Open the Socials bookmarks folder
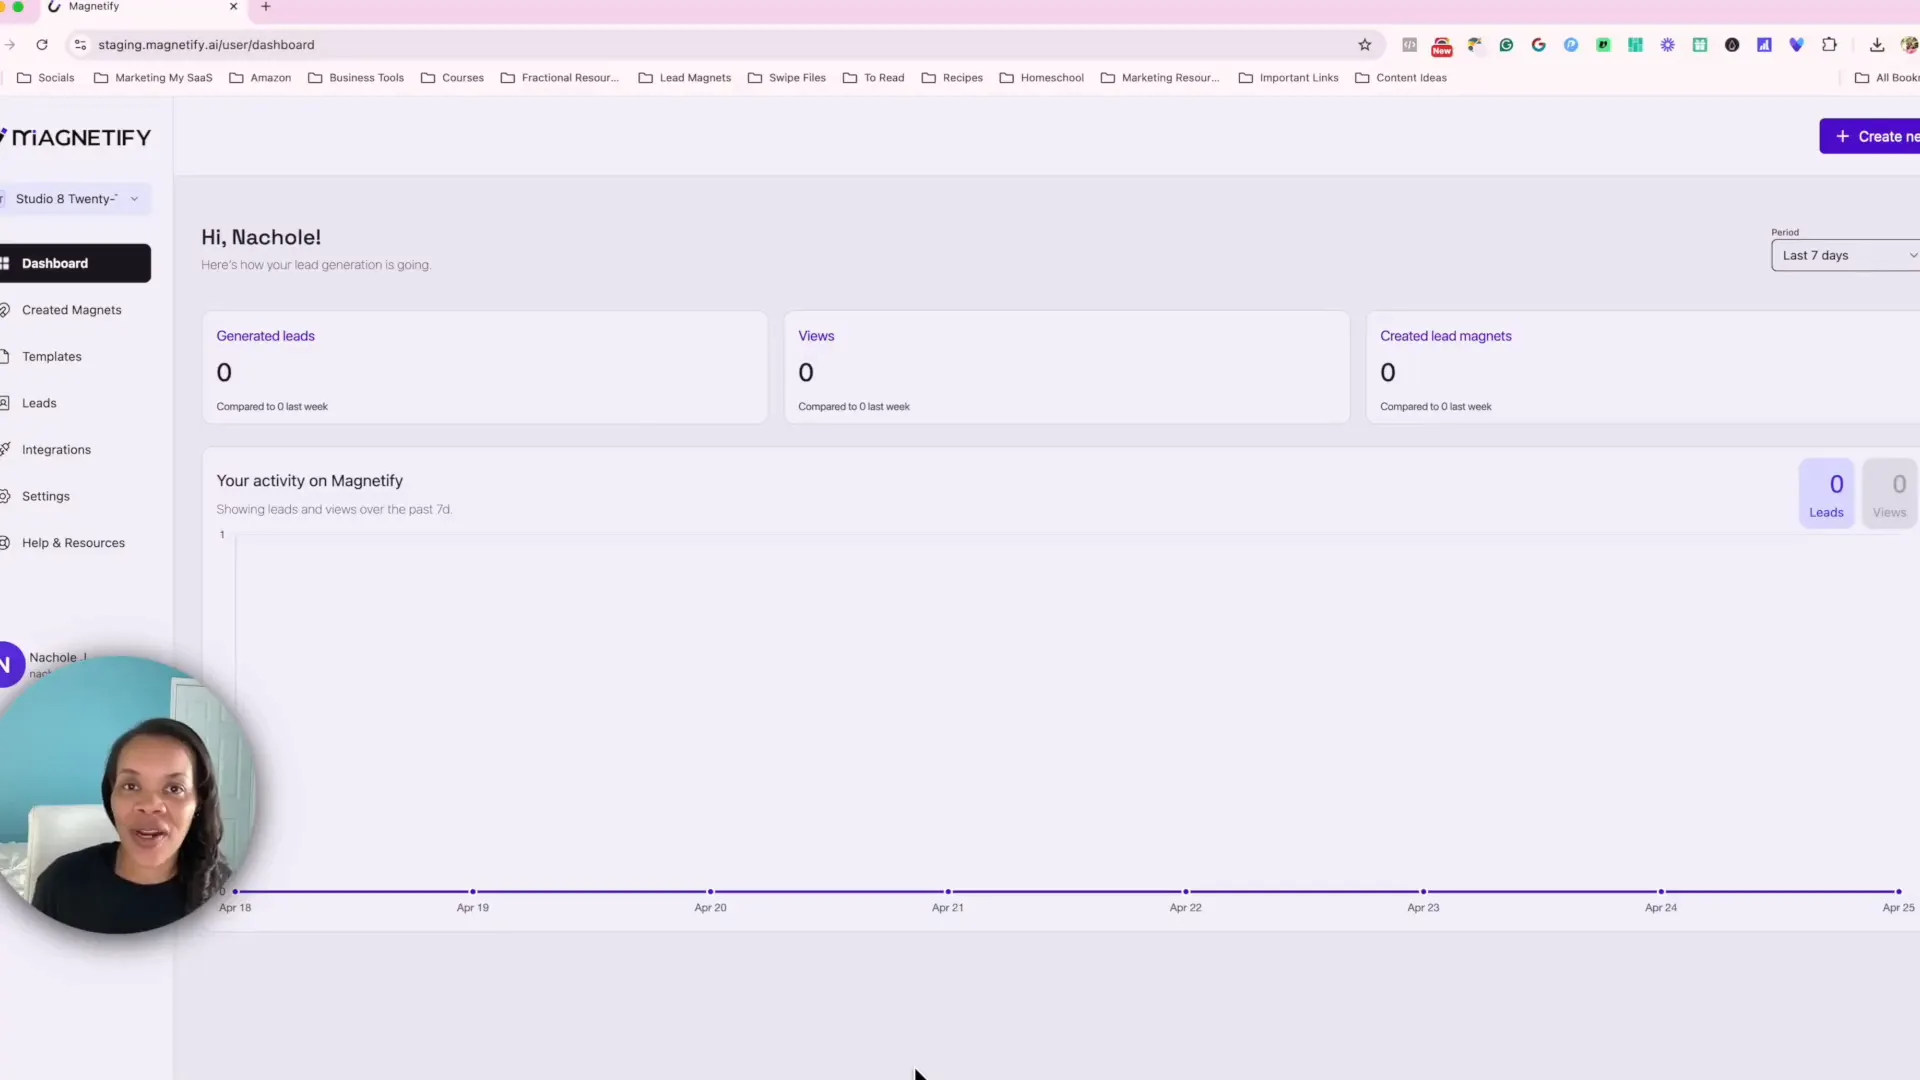This screenshot has height=1080, width=1920. point(46,78)
